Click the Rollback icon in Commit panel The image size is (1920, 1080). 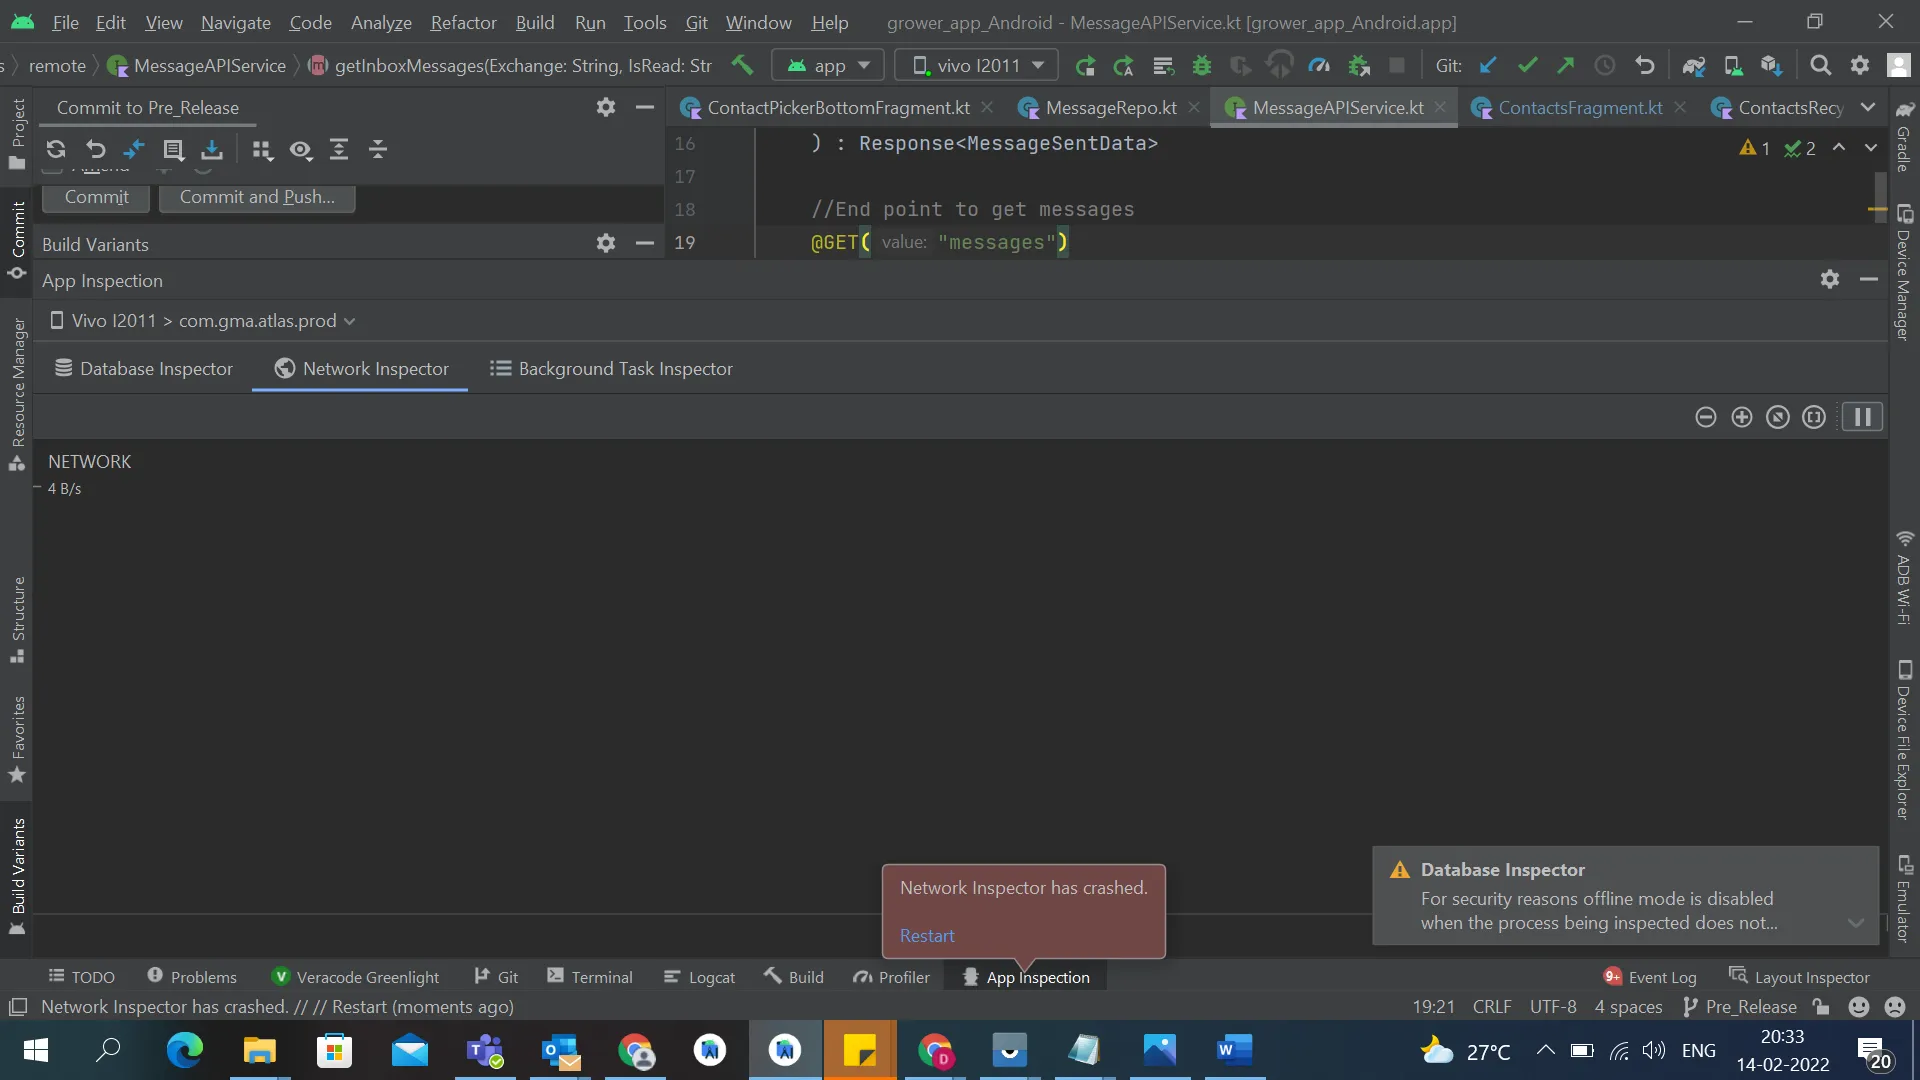click(95, 149)
